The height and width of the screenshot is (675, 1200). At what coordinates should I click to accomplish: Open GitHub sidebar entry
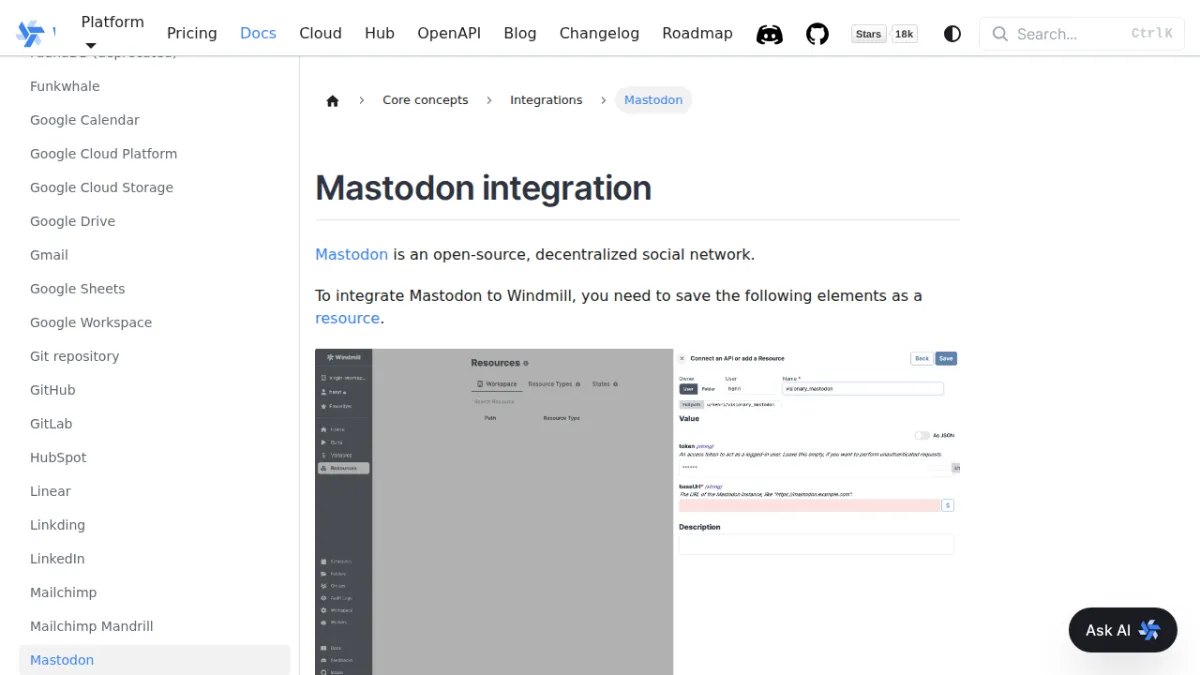52,390
